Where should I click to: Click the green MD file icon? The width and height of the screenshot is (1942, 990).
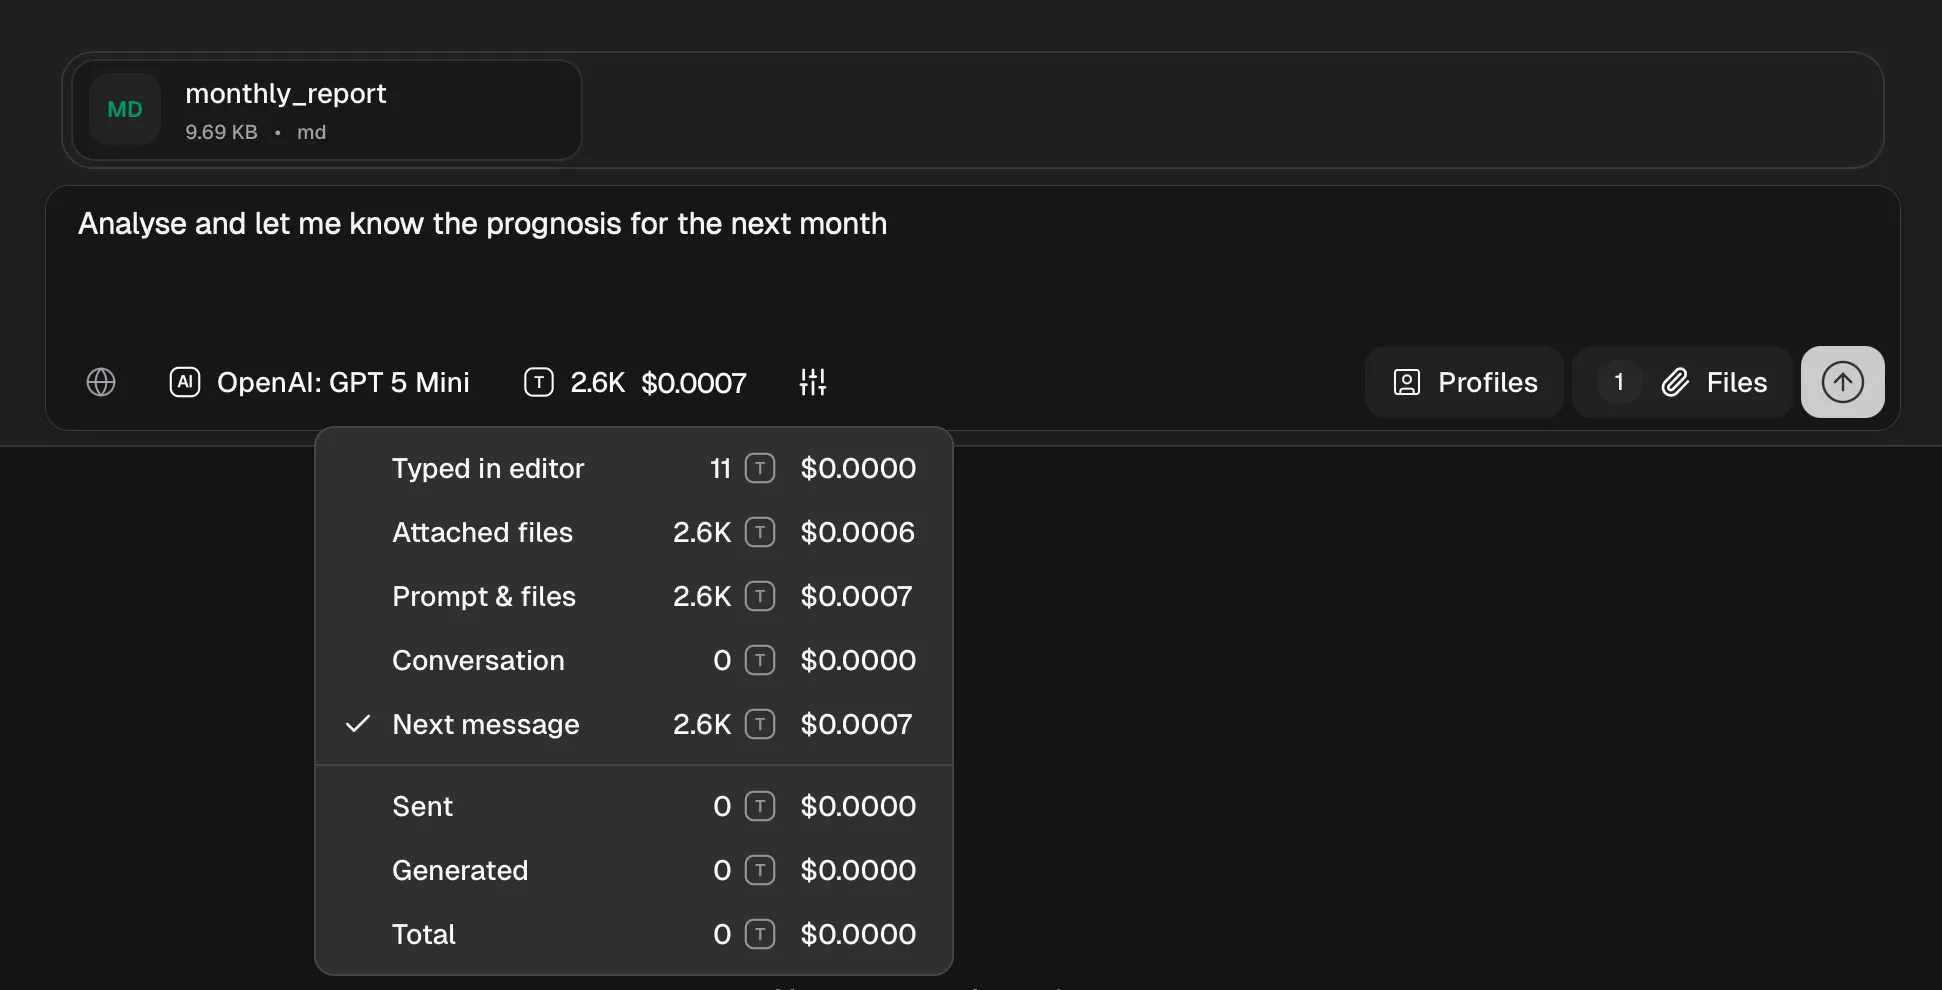(125, 110)
